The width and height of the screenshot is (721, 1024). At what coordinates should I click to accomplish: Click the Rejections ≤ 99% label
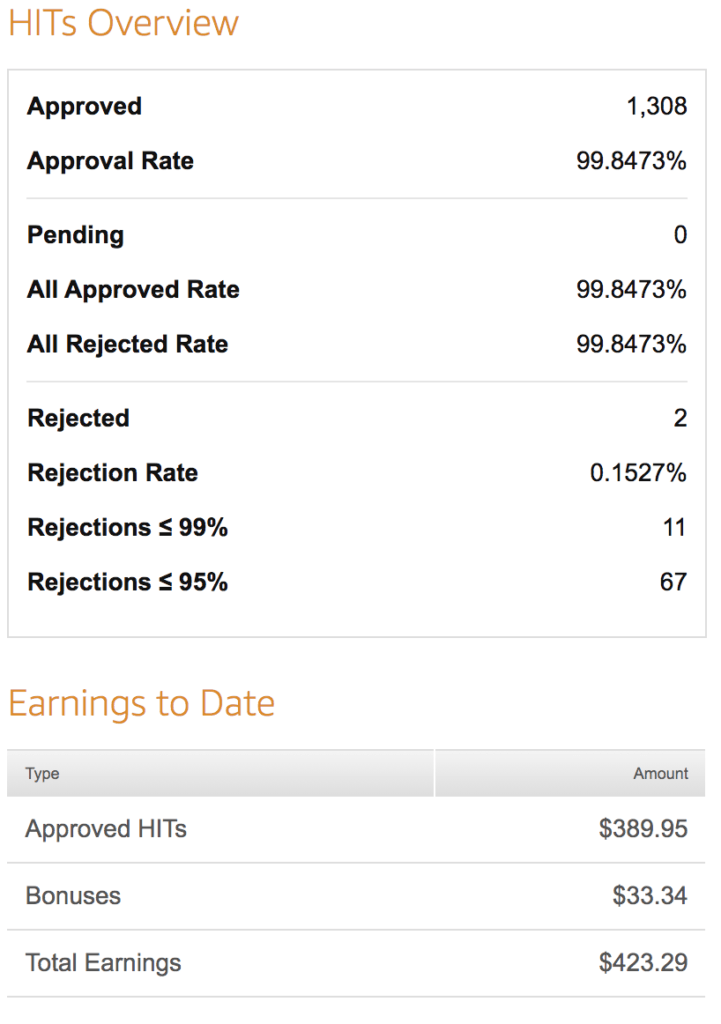coord(127,528)
